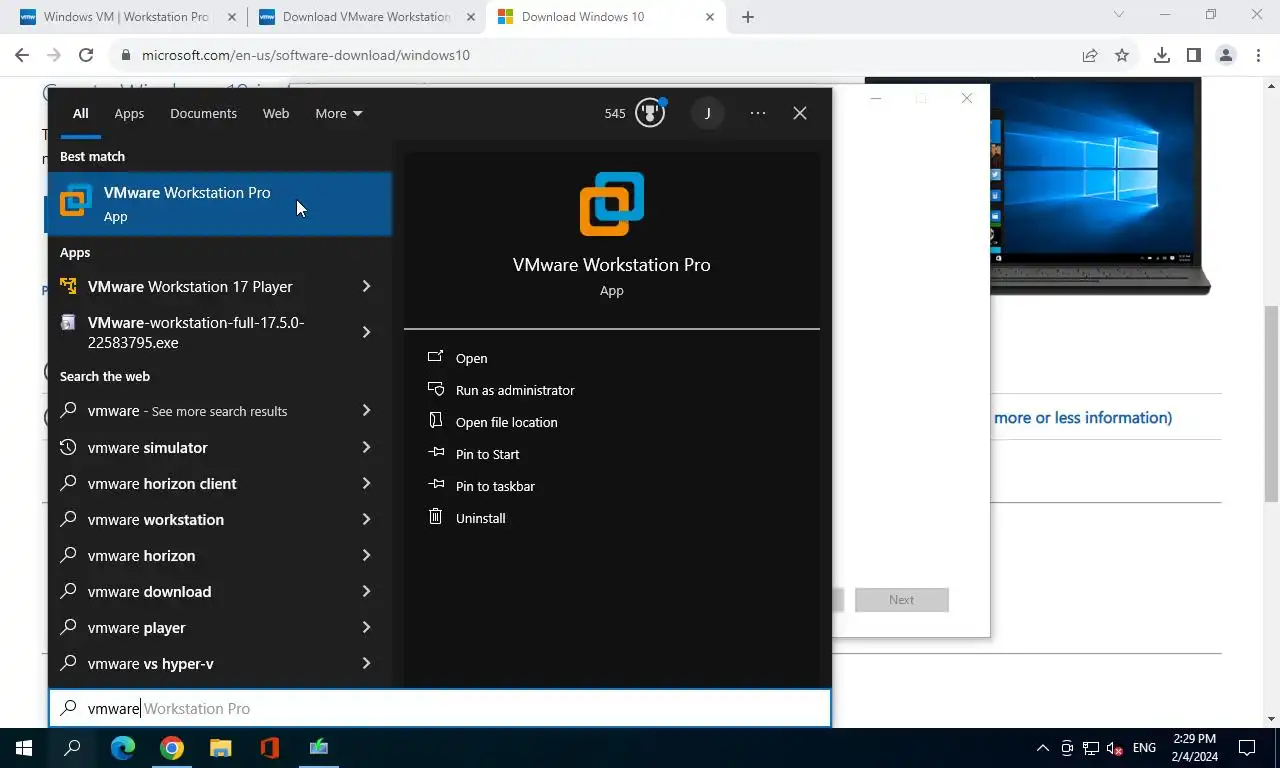This screenshot has width=1280, height=768.
Task: Expand VMware-workstation-full installer result arrow
Action: click(x=366, y=332)
